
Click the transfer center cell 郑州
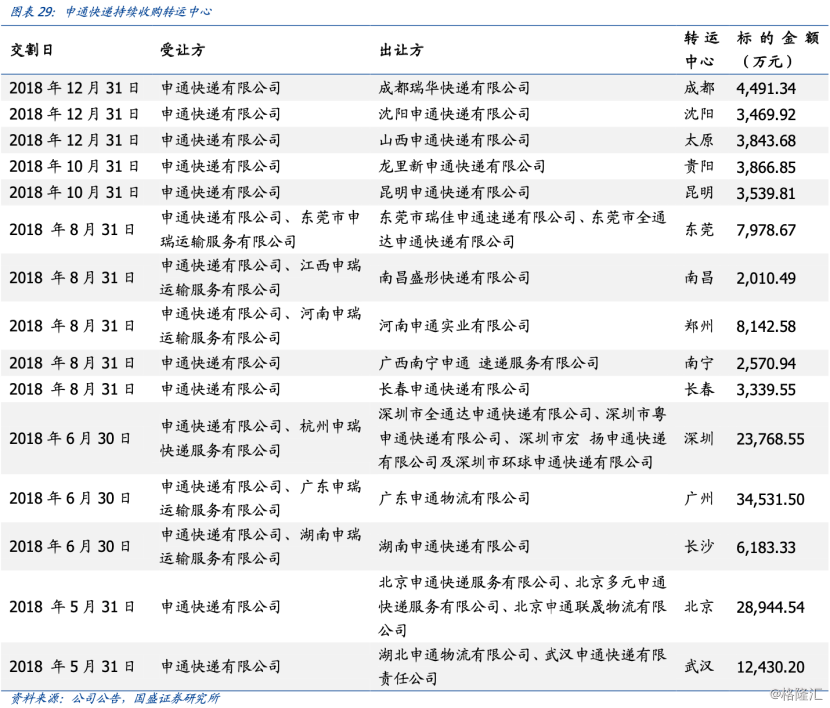click(699, 326)
